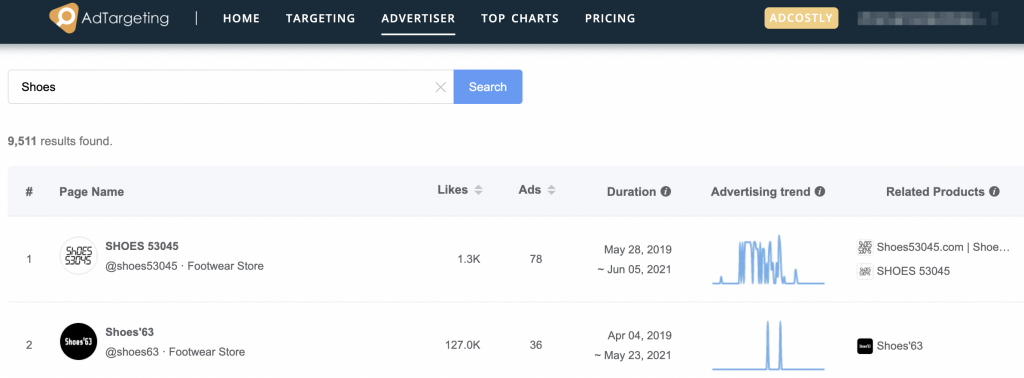Screen dimensions: 1024x378
Task: Sort results by Ads arrows
Action: 551,191
